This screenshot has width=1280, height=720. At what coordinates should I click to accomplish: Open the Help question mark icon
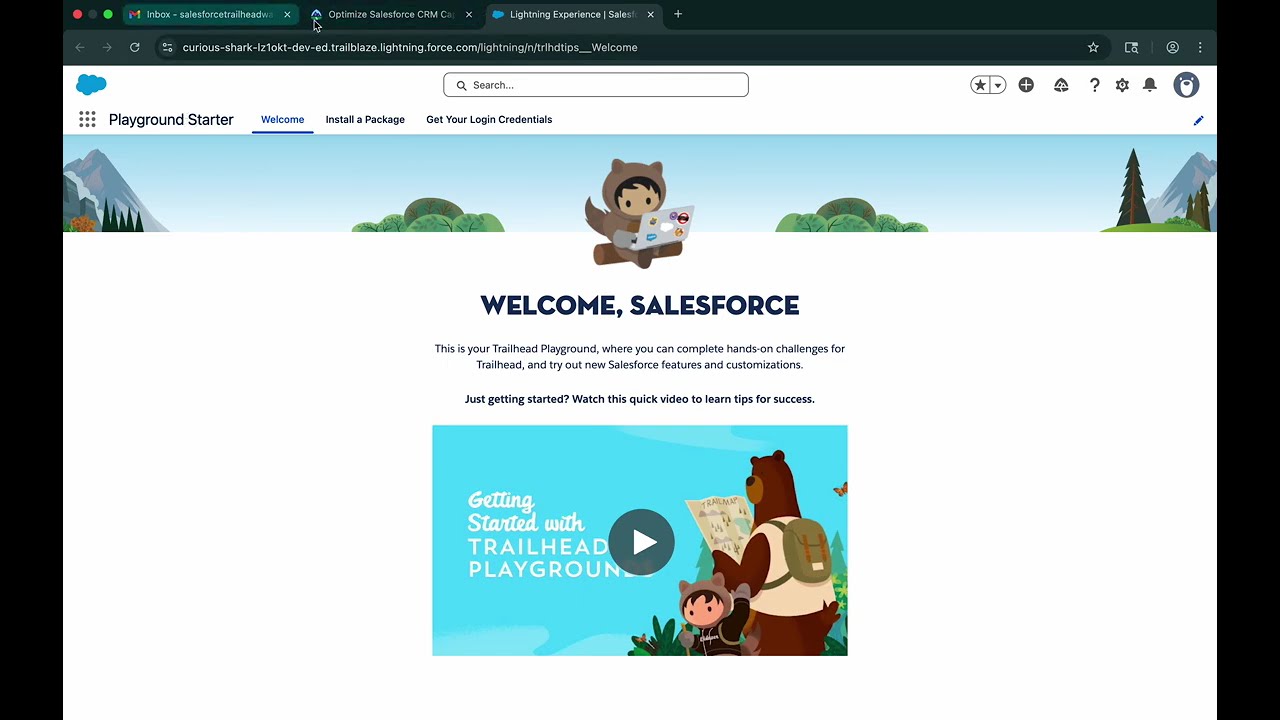point(1094,85)
